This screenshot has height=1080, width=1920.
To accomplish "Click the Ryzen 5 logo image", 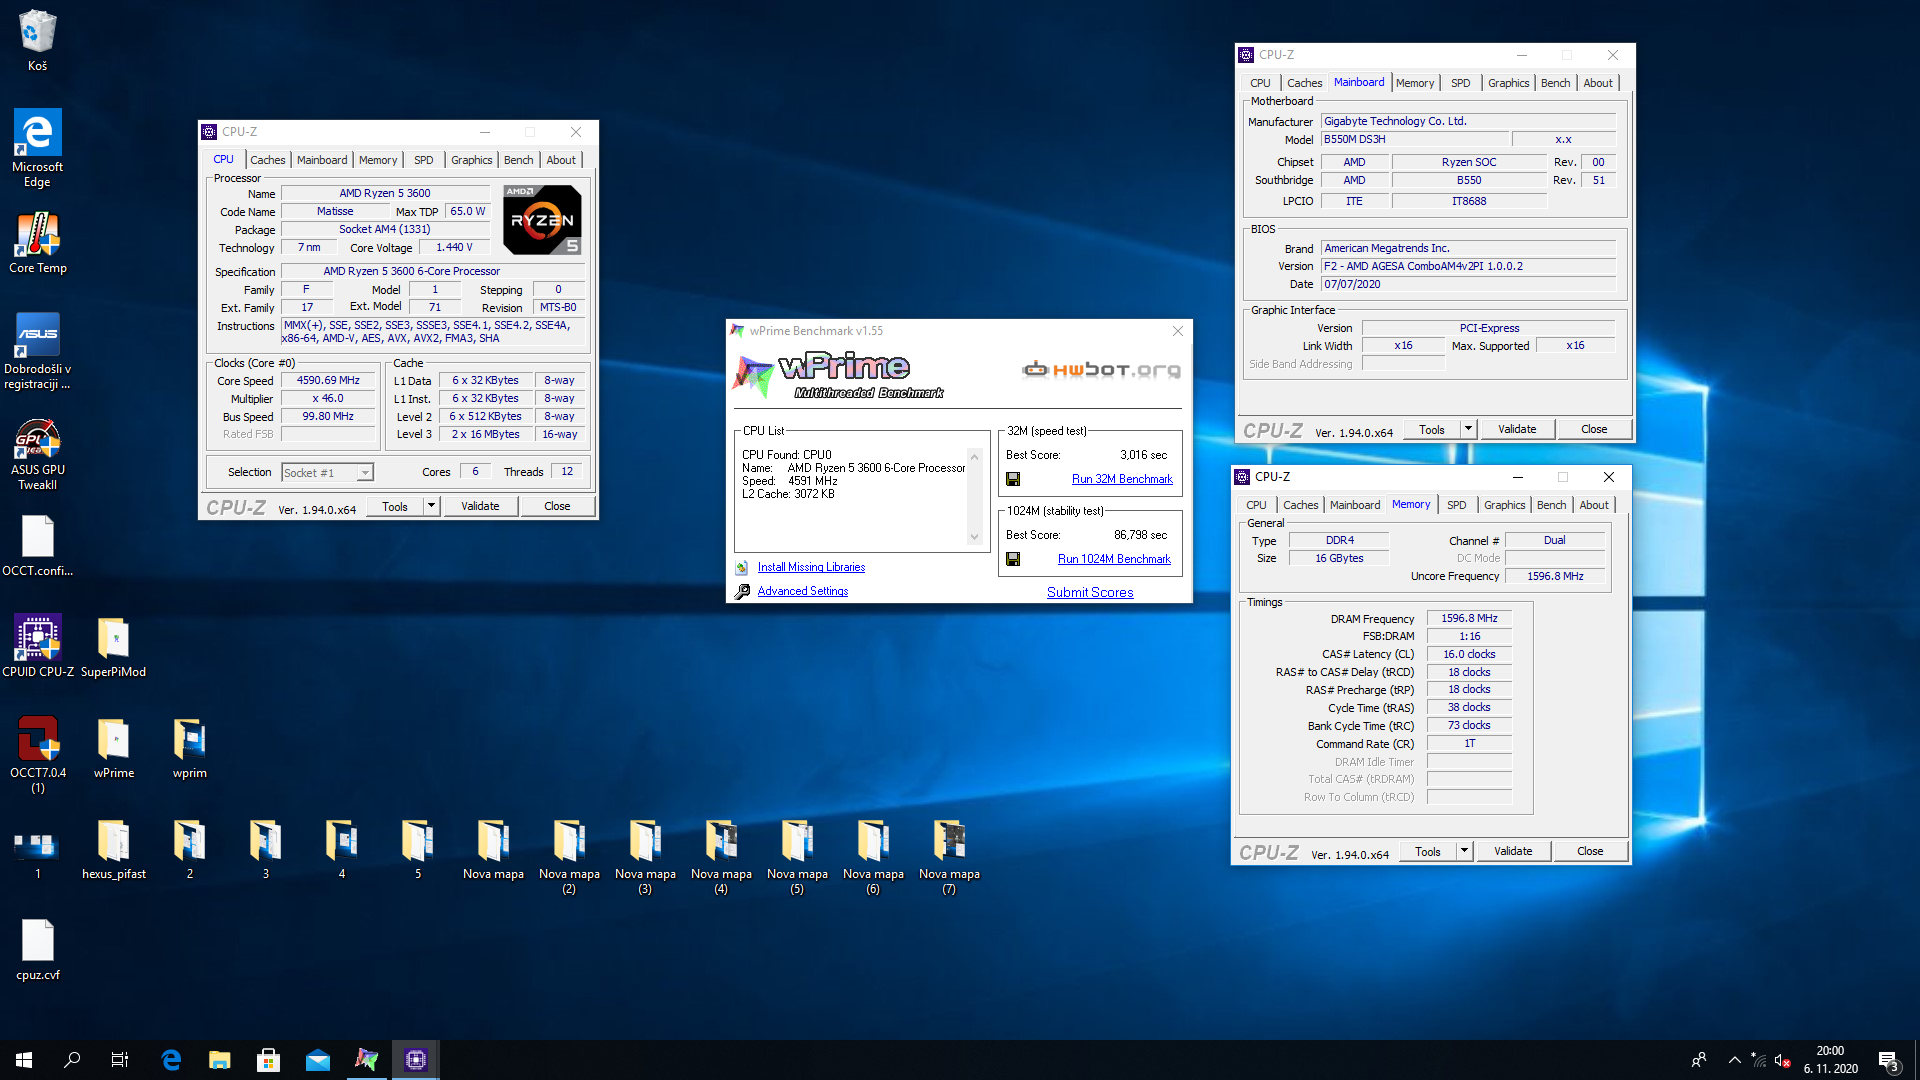I will (x=542, y=219).
